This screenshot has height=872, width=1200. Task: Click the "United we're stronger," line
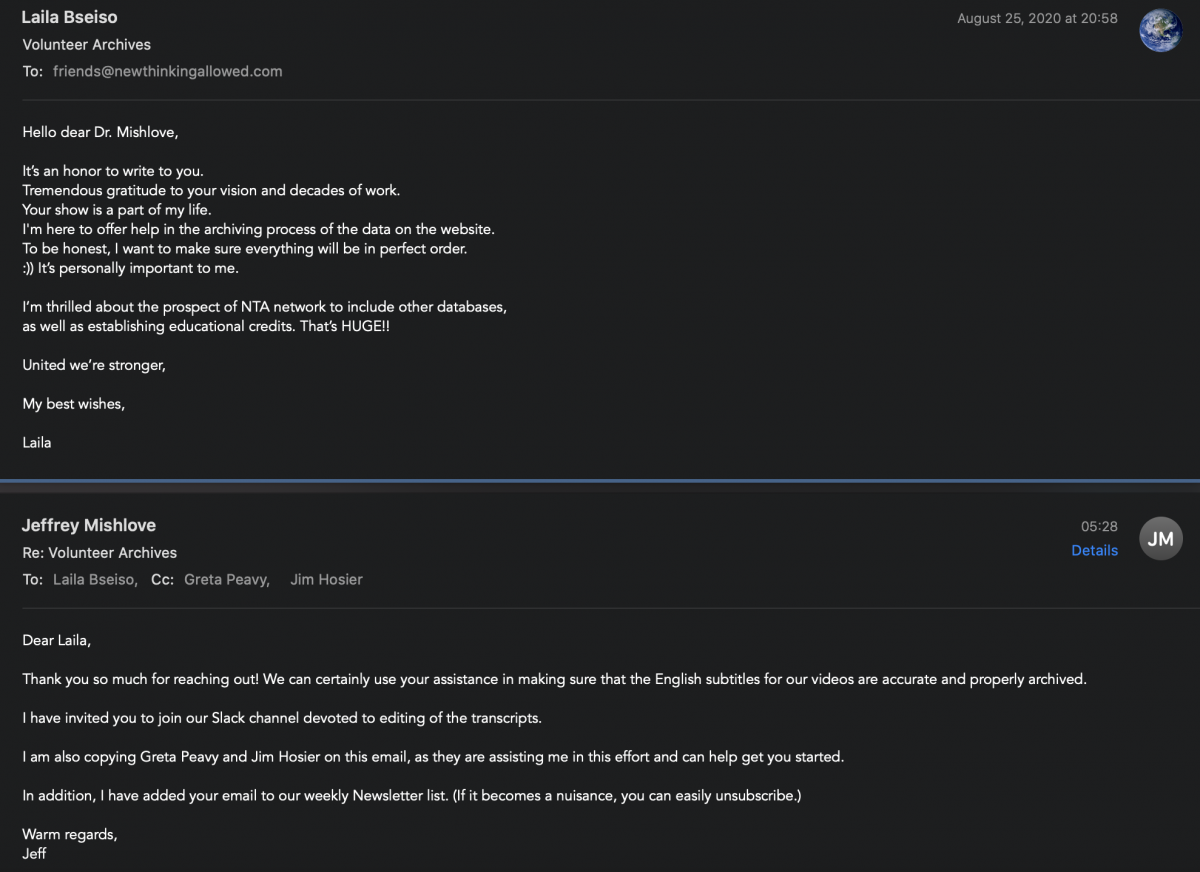click(x=94, y=365)
